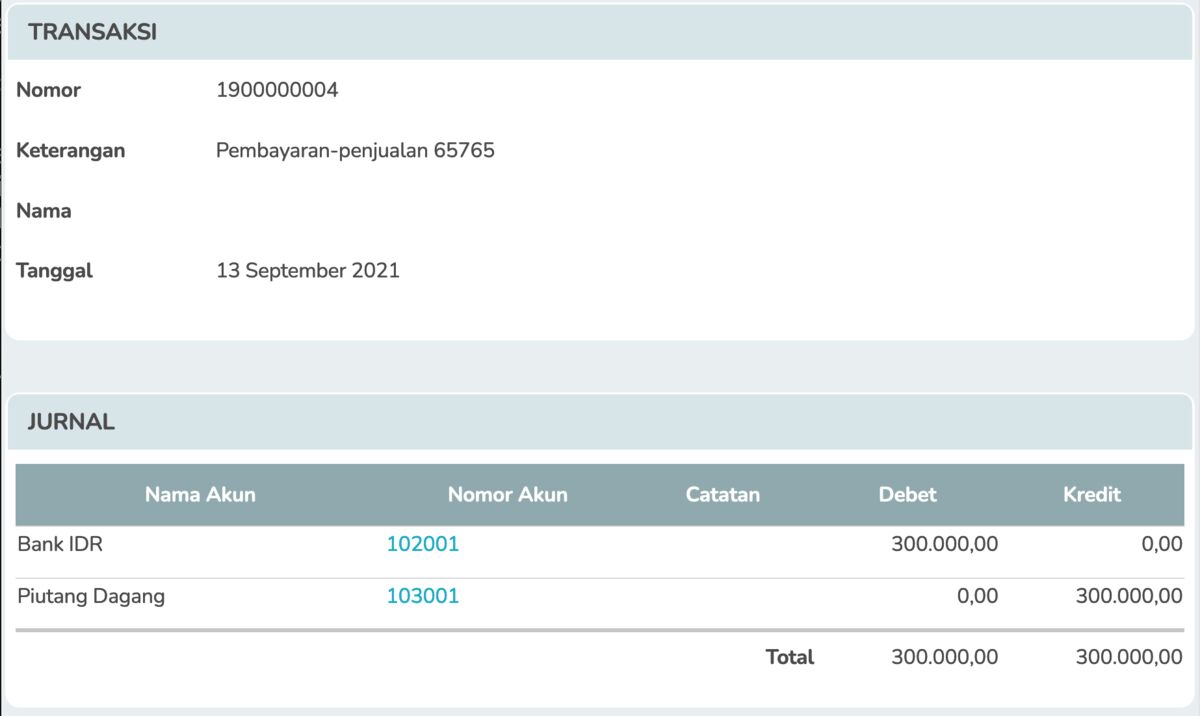Viewport: 1200px width, 716px height.
Task: Click the JURNAL section header
Action: tap(71, 422)
